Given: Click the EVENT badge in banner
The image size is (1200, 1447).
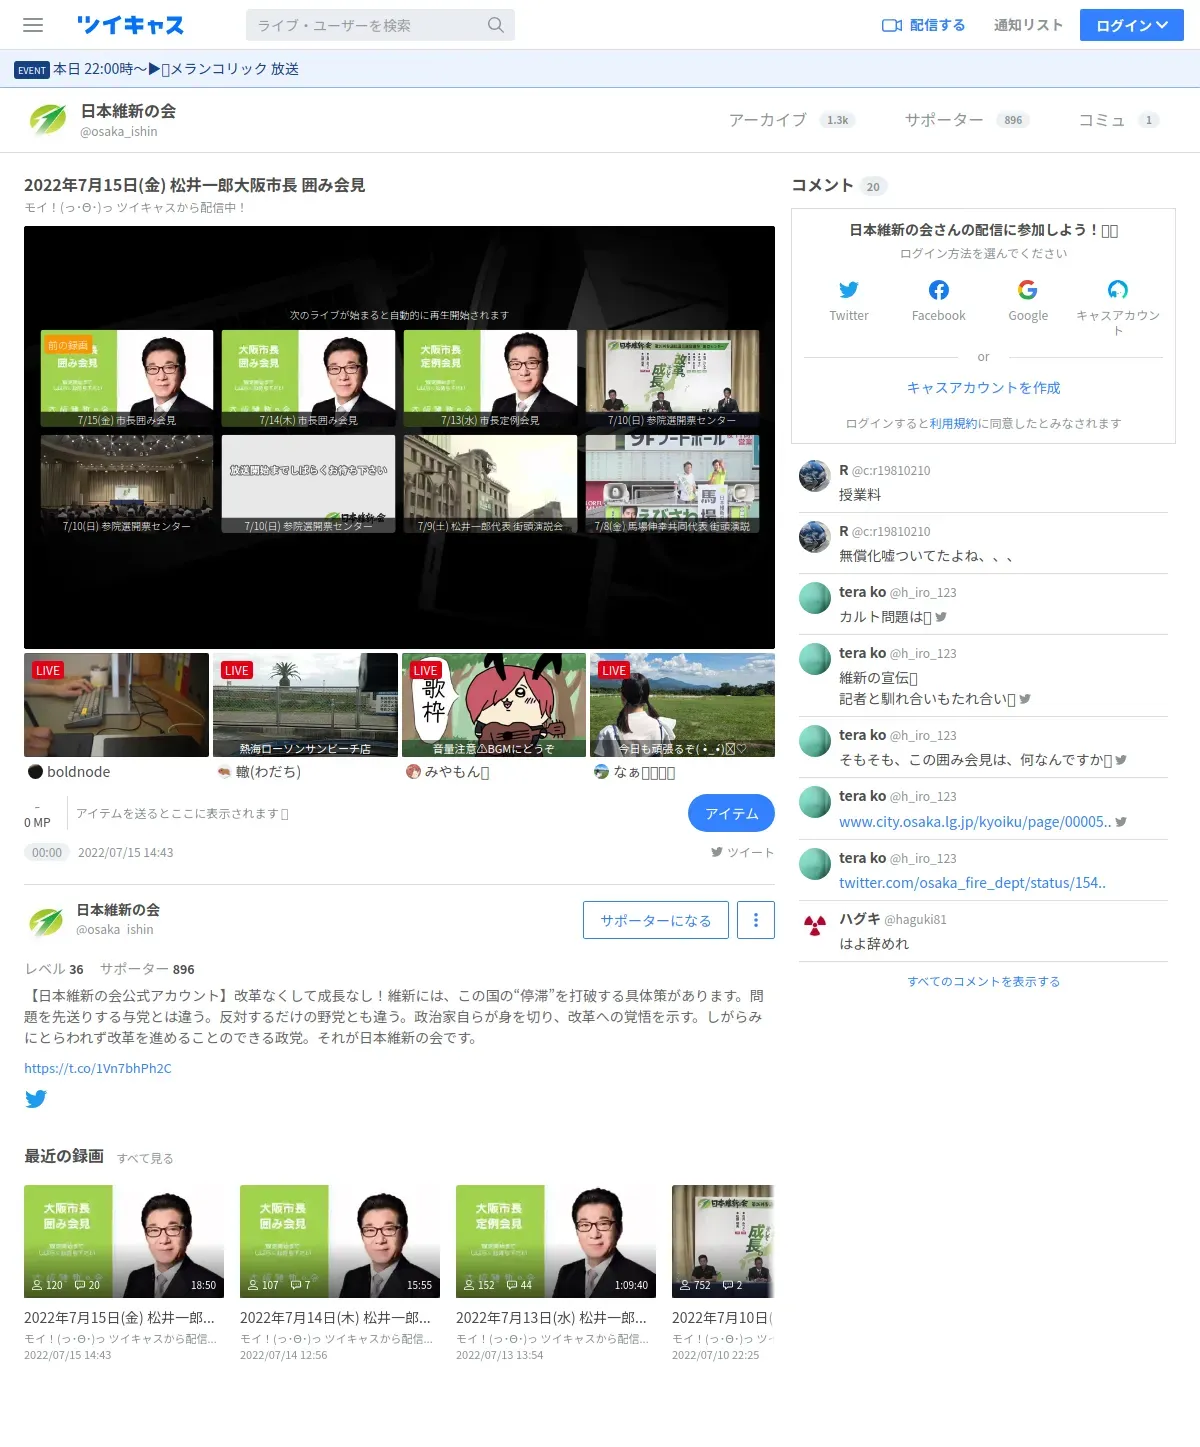Looking at the screenshot, I should (32, 69).
